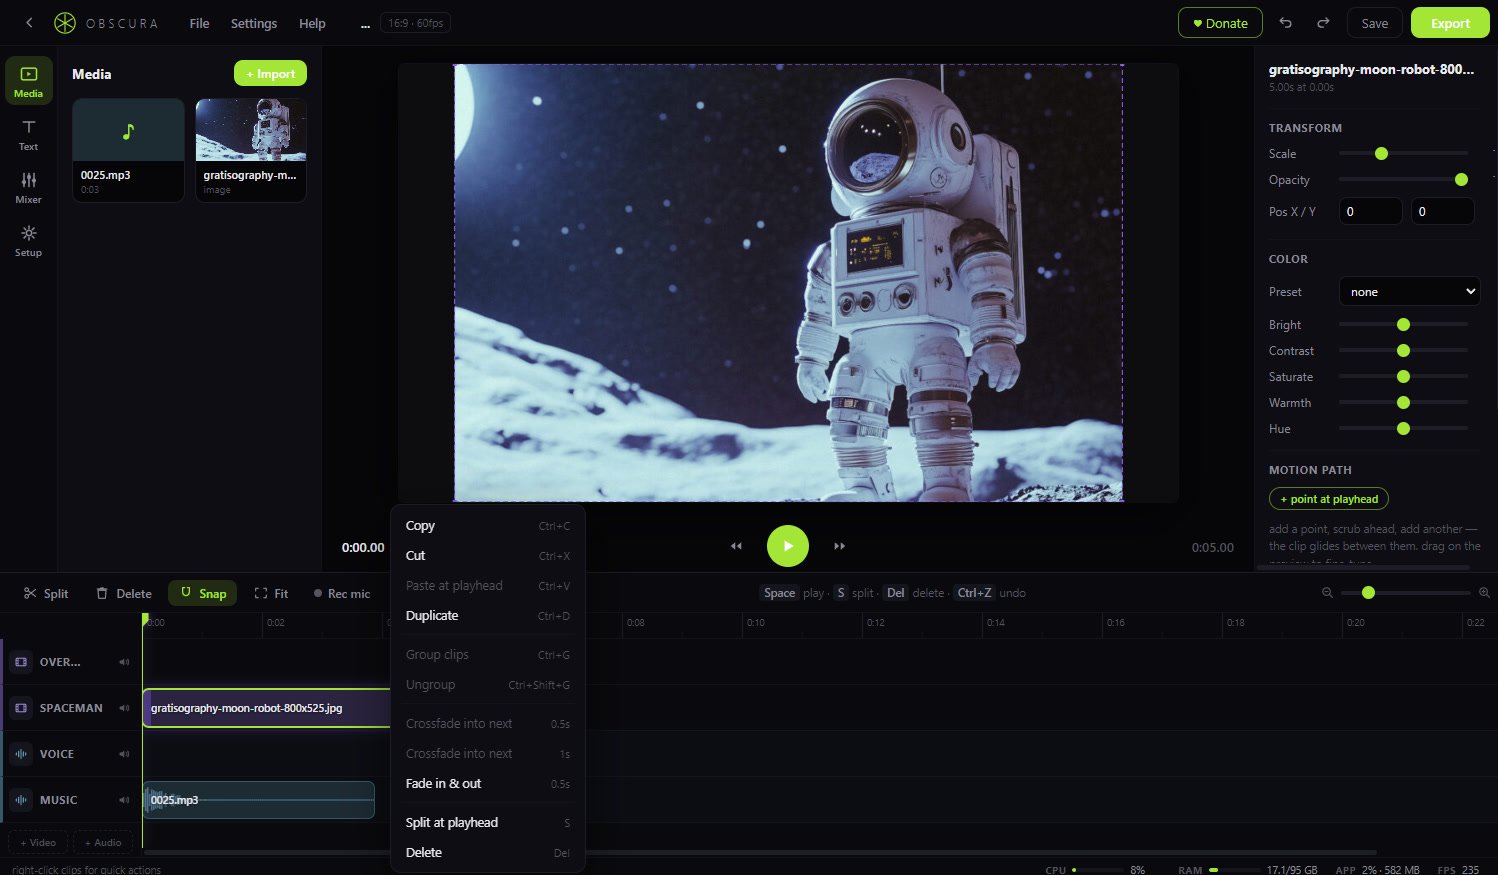Adjust the timeline zoom slider
1498x875 pixels.
(1405, 593)
